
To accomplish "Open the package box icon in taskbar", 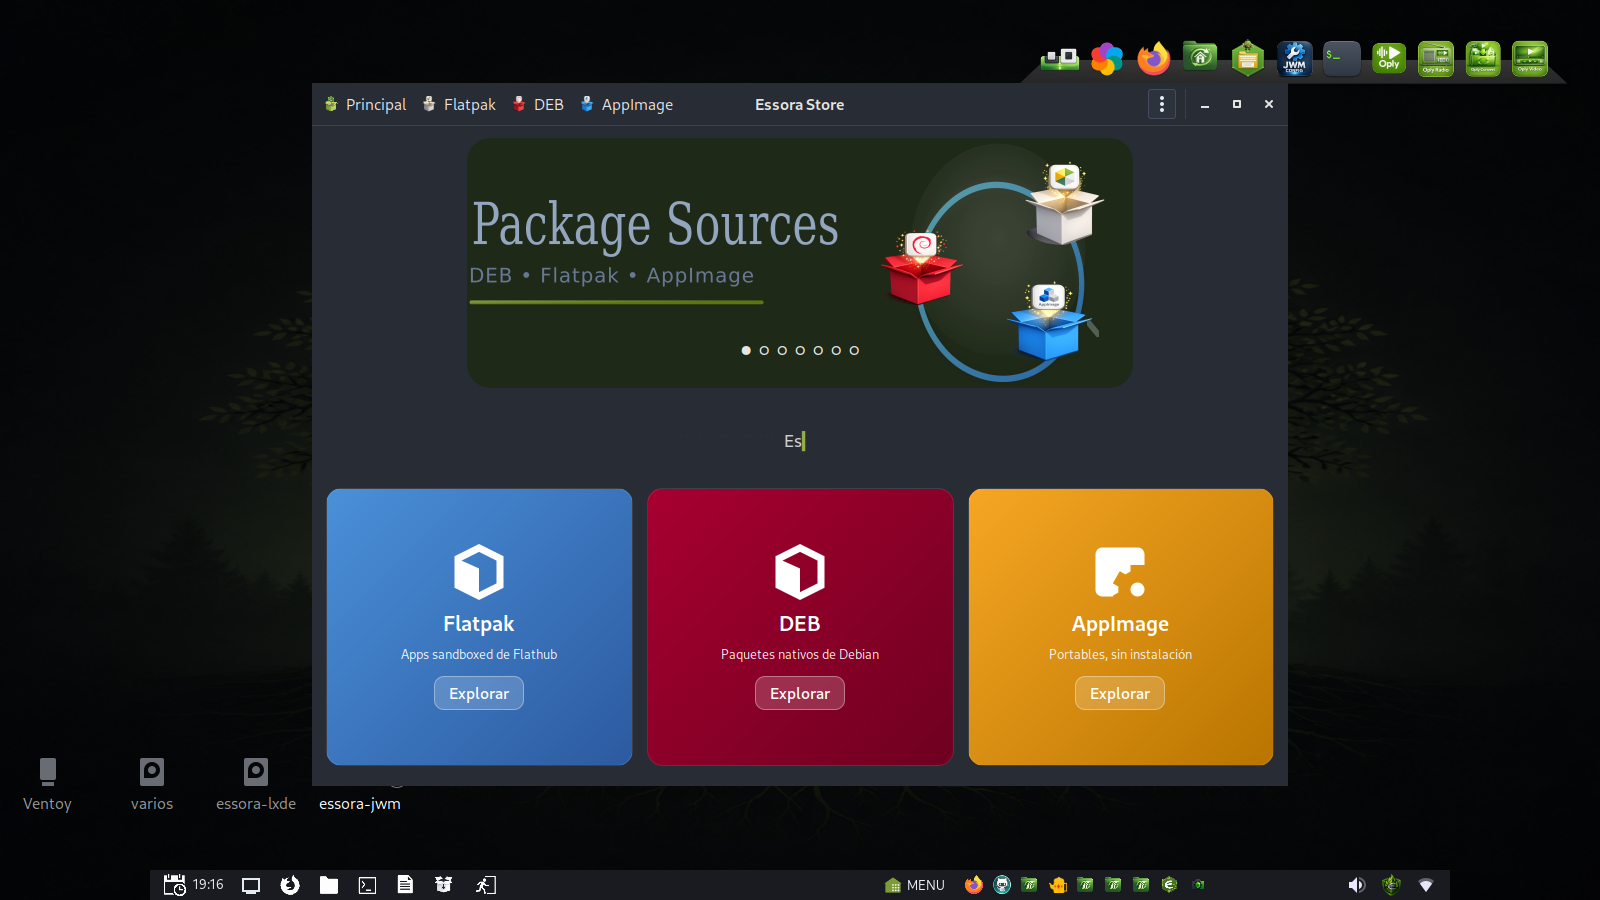I will click(444, 885).
